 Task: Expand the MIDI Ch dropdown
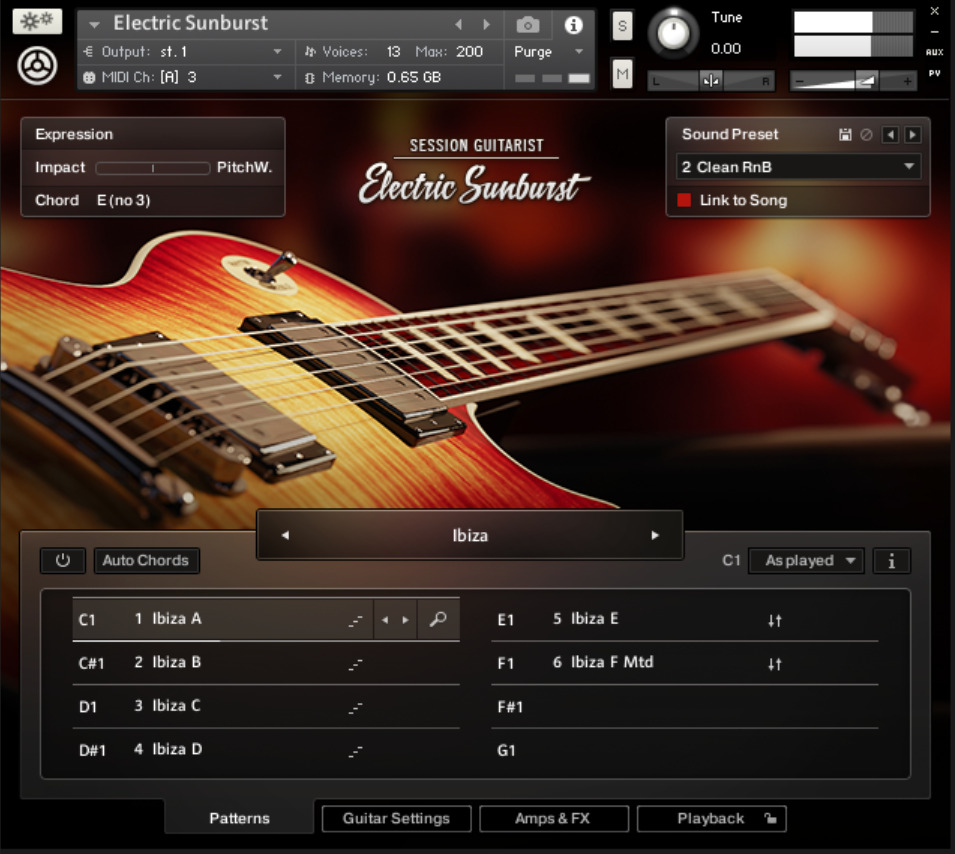(277, 77)
